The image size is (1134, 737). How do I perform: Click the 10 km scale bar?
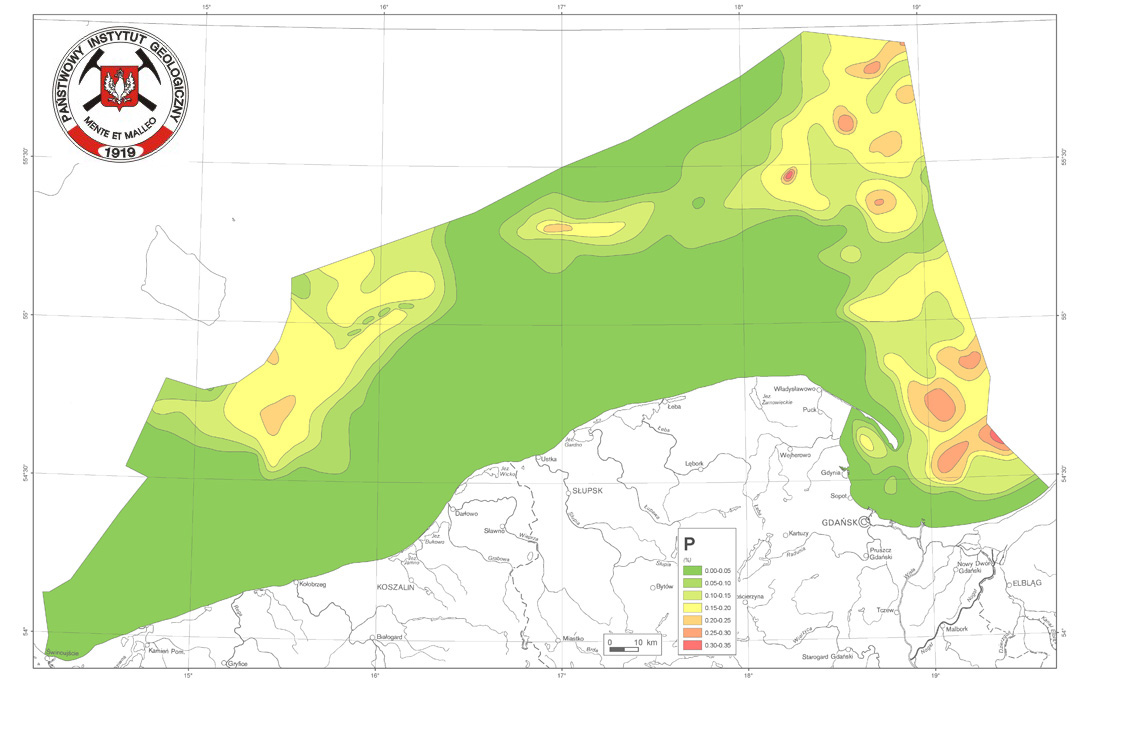[624, 650]
